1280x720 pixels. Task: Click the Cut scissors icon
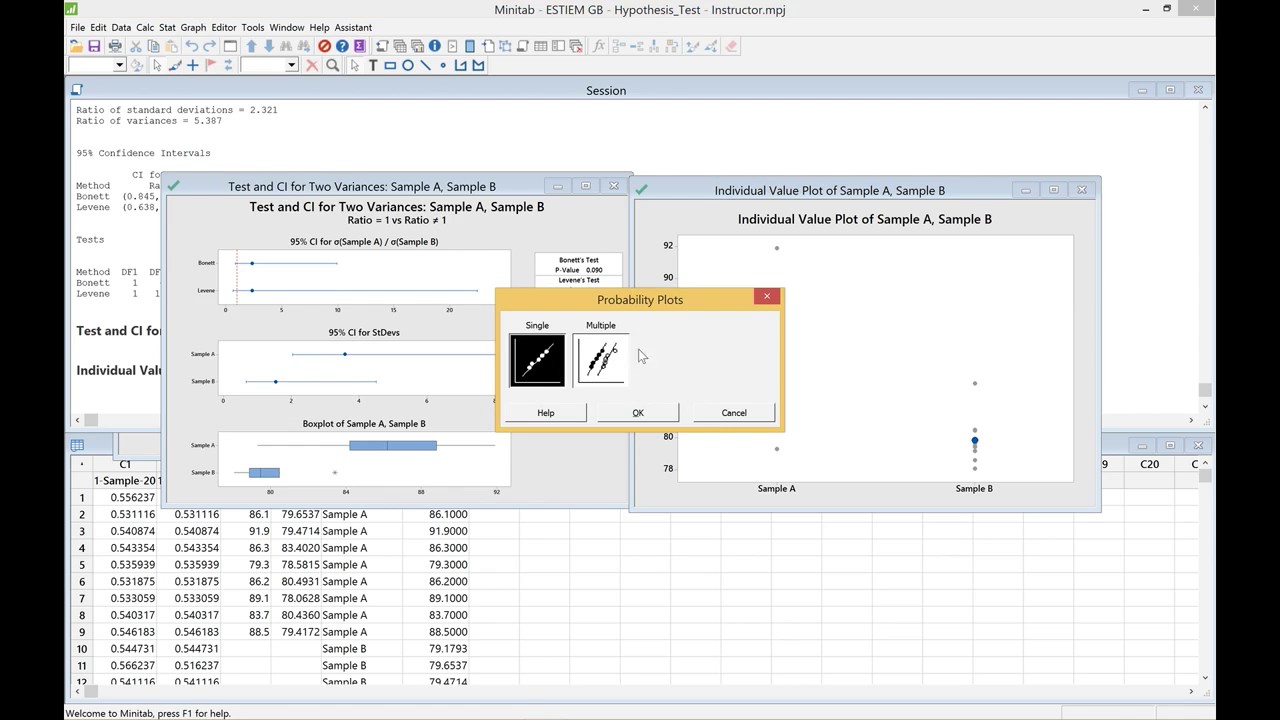pyautogui.click(x=136, y=46)
